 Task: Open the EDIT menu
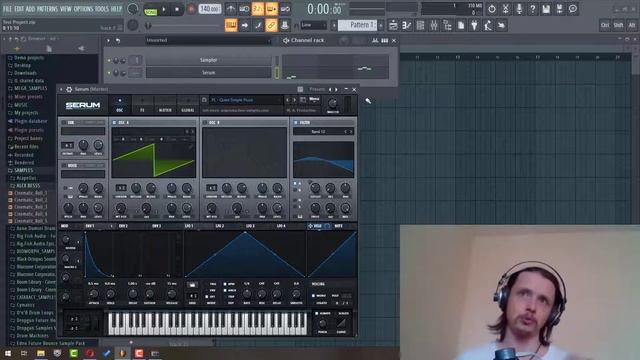click(19, 9)
